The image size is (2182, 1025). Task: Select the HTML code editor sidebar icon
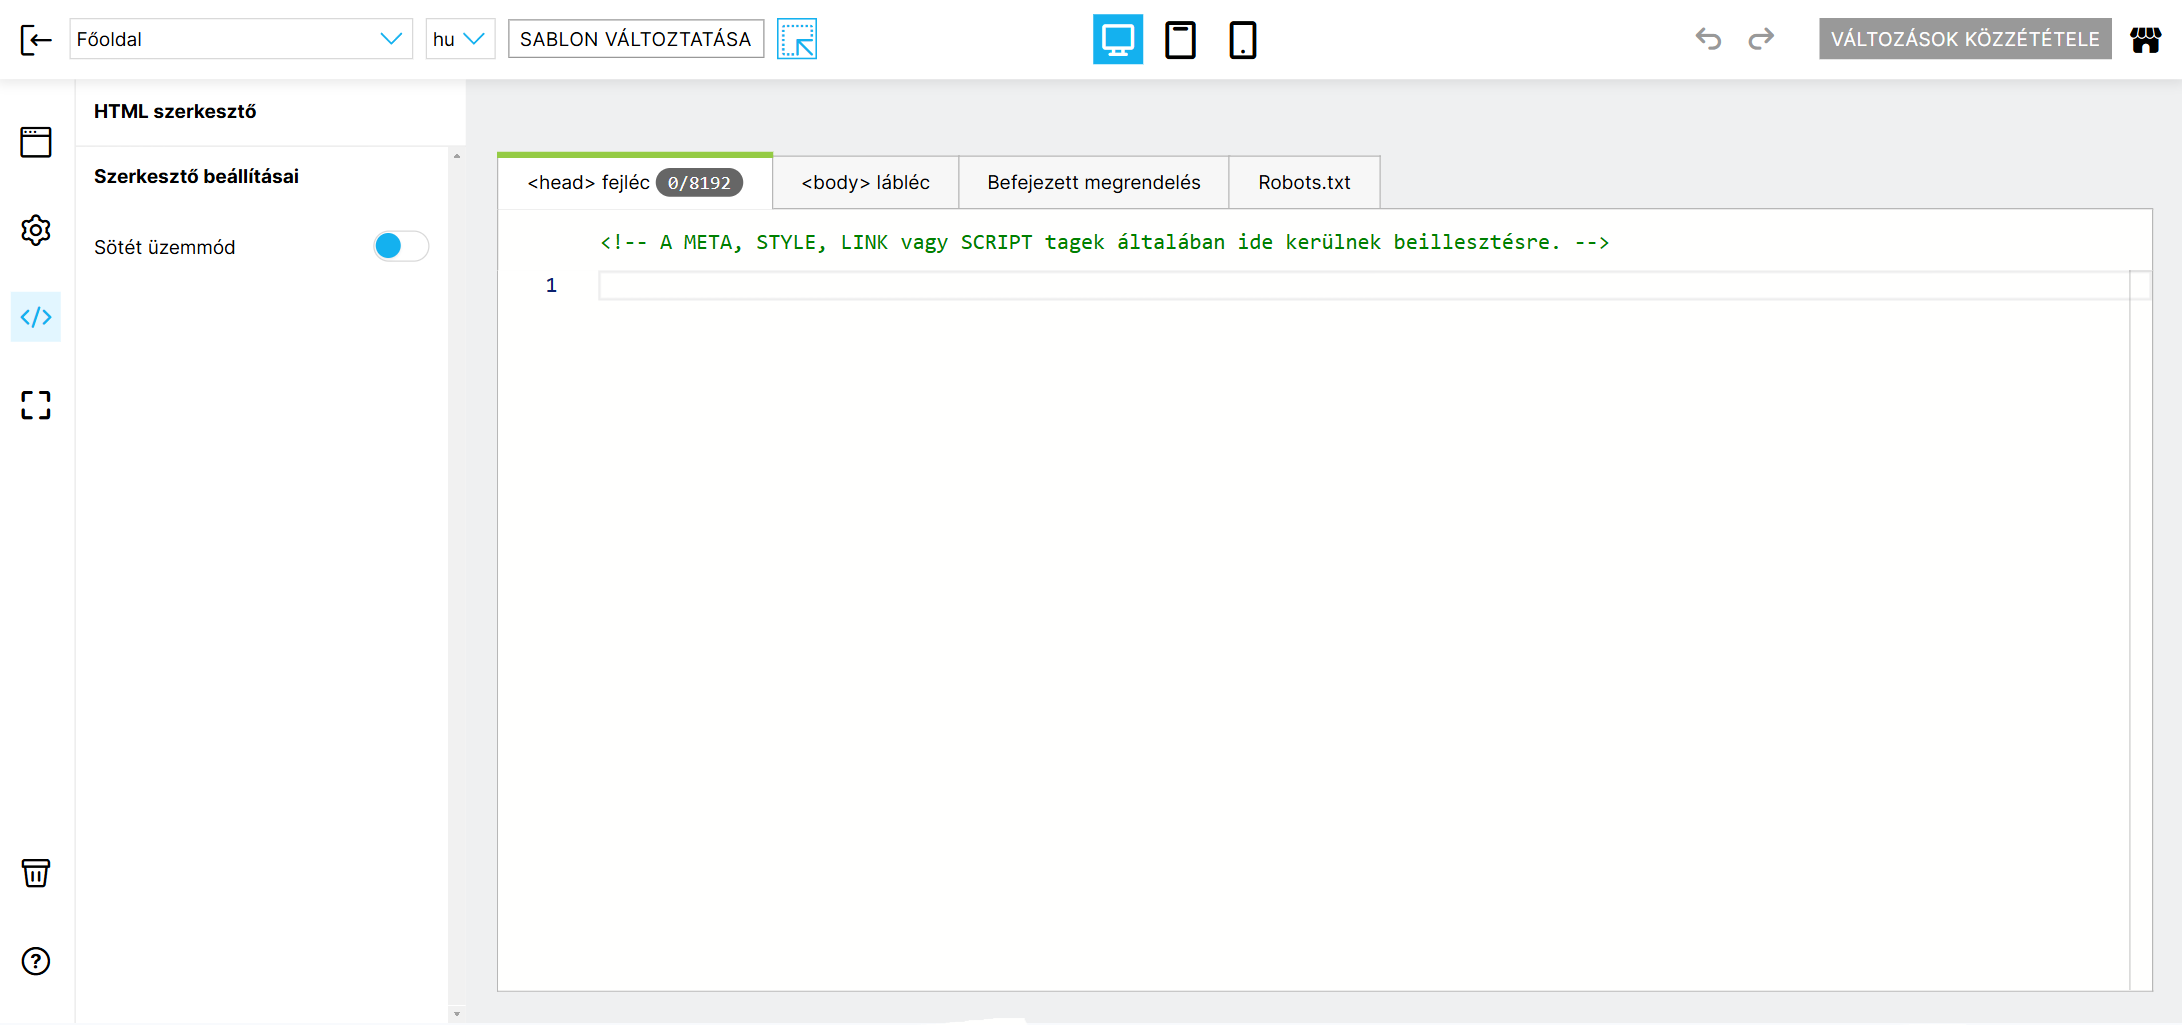coord(36,317)
